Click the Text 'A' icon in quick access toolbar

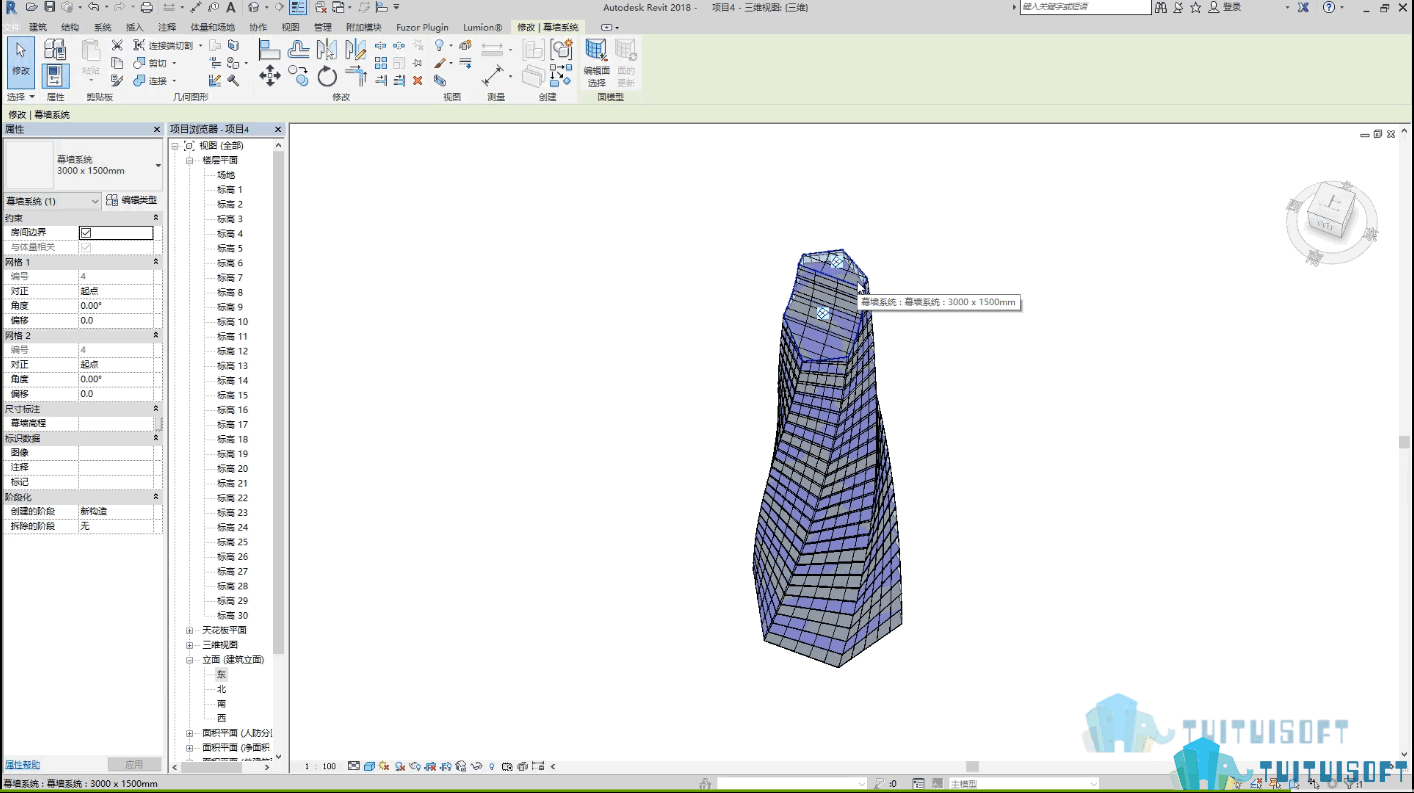(230, 7)
